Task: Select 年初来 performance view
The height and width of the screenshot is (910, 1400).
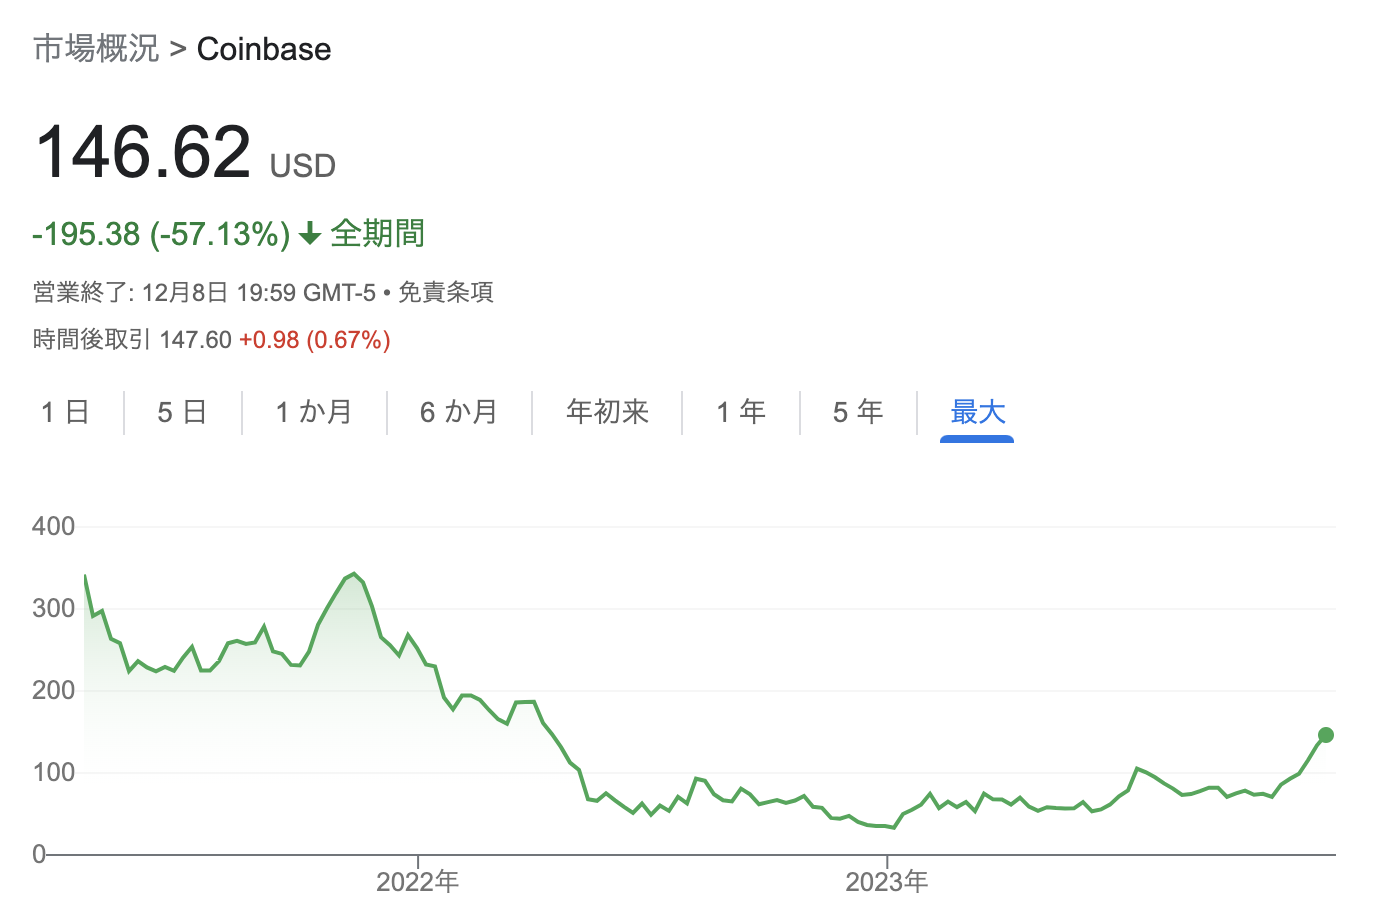Action: click(x=606, y=411)
